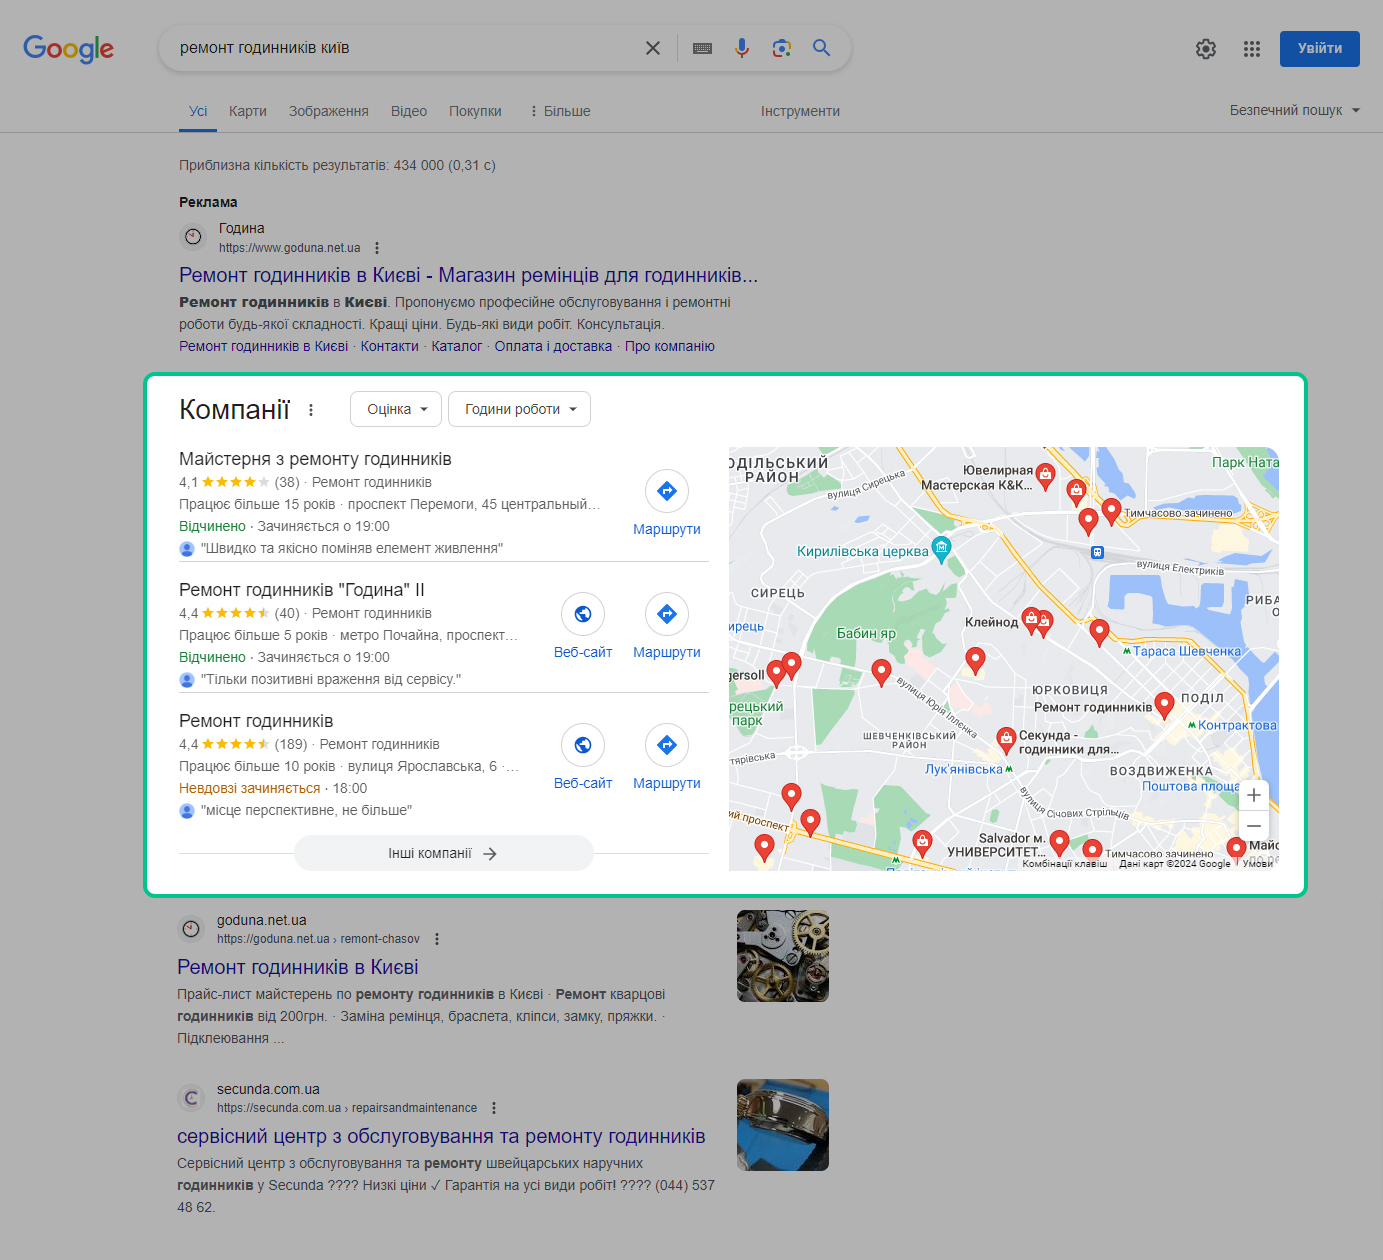The image size is (1383, 1260).
Task: Start voice search with microphone
Action: tap(742, 48)
